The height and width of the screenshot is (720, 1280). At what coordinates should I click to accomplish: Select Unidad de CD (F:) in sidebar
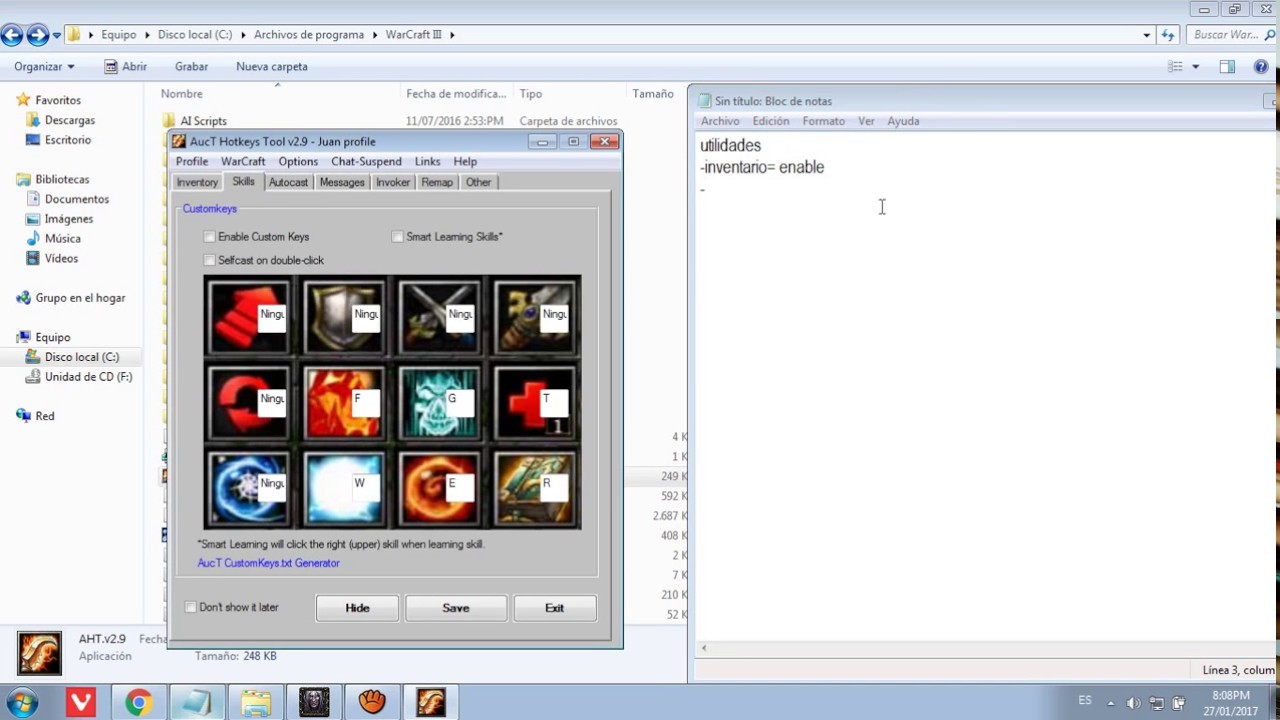click(88, 377)
